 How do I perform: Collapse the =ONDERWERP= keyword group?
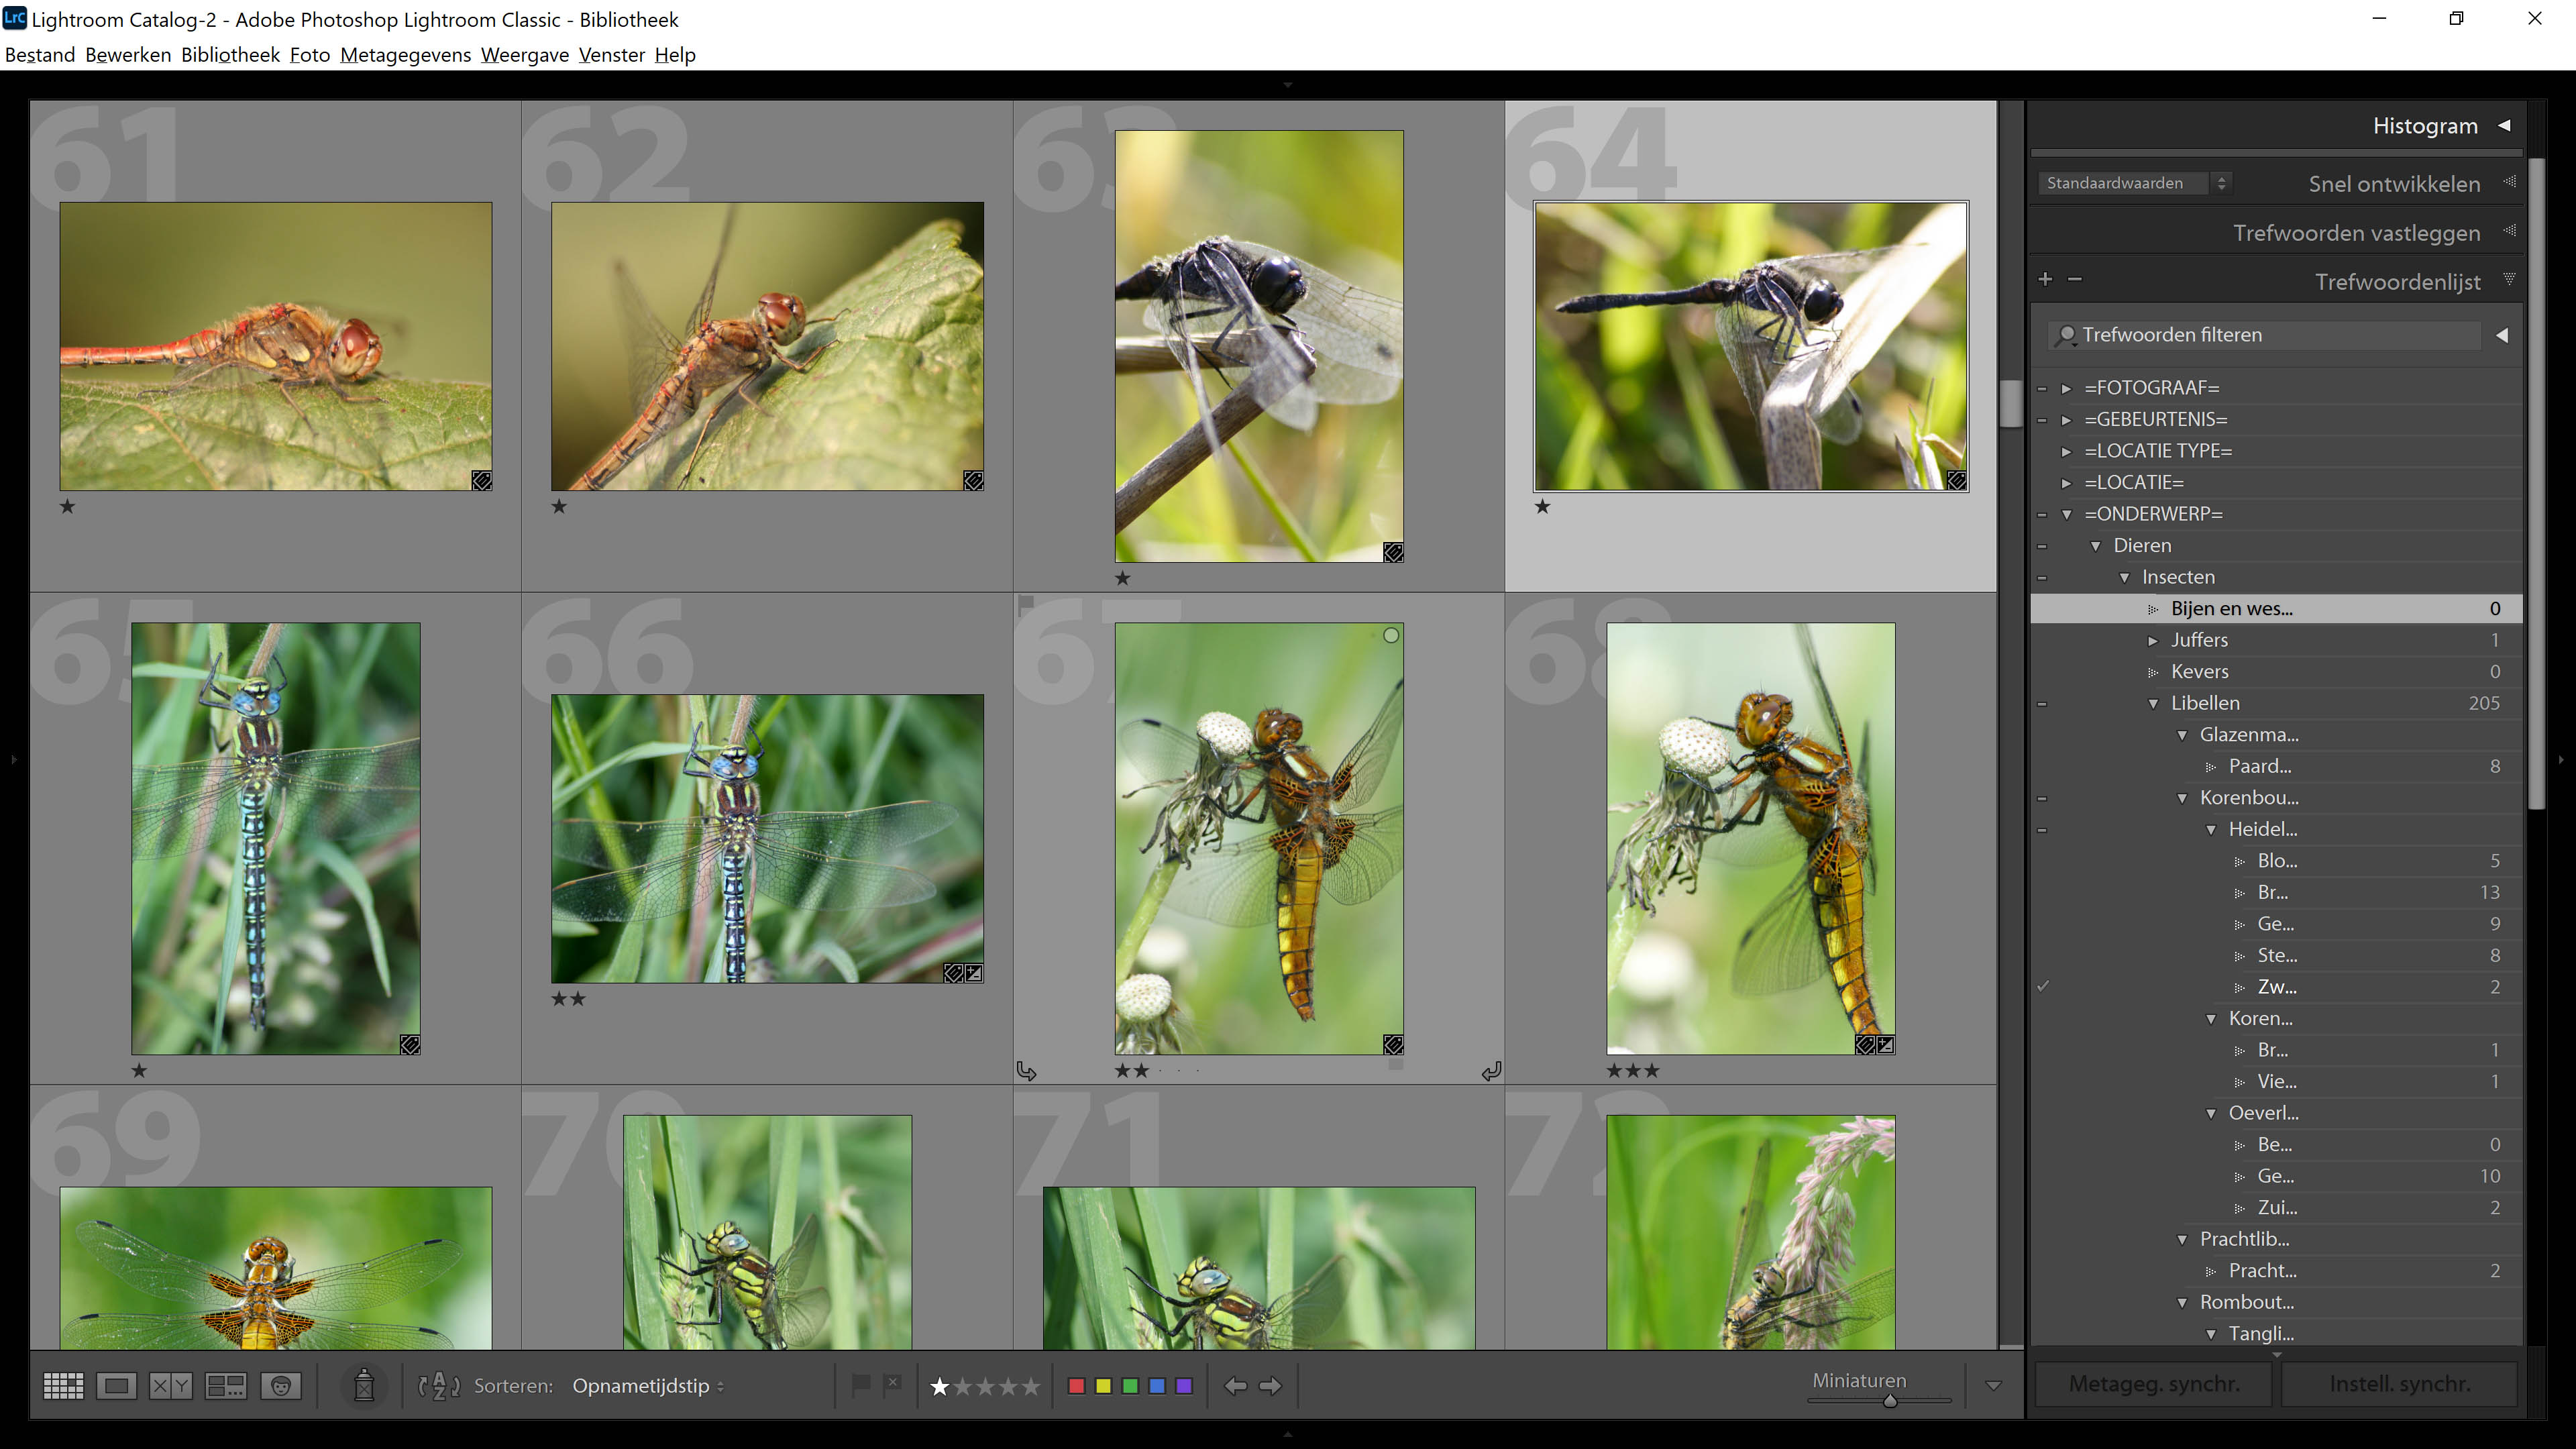pos(2067,515)
